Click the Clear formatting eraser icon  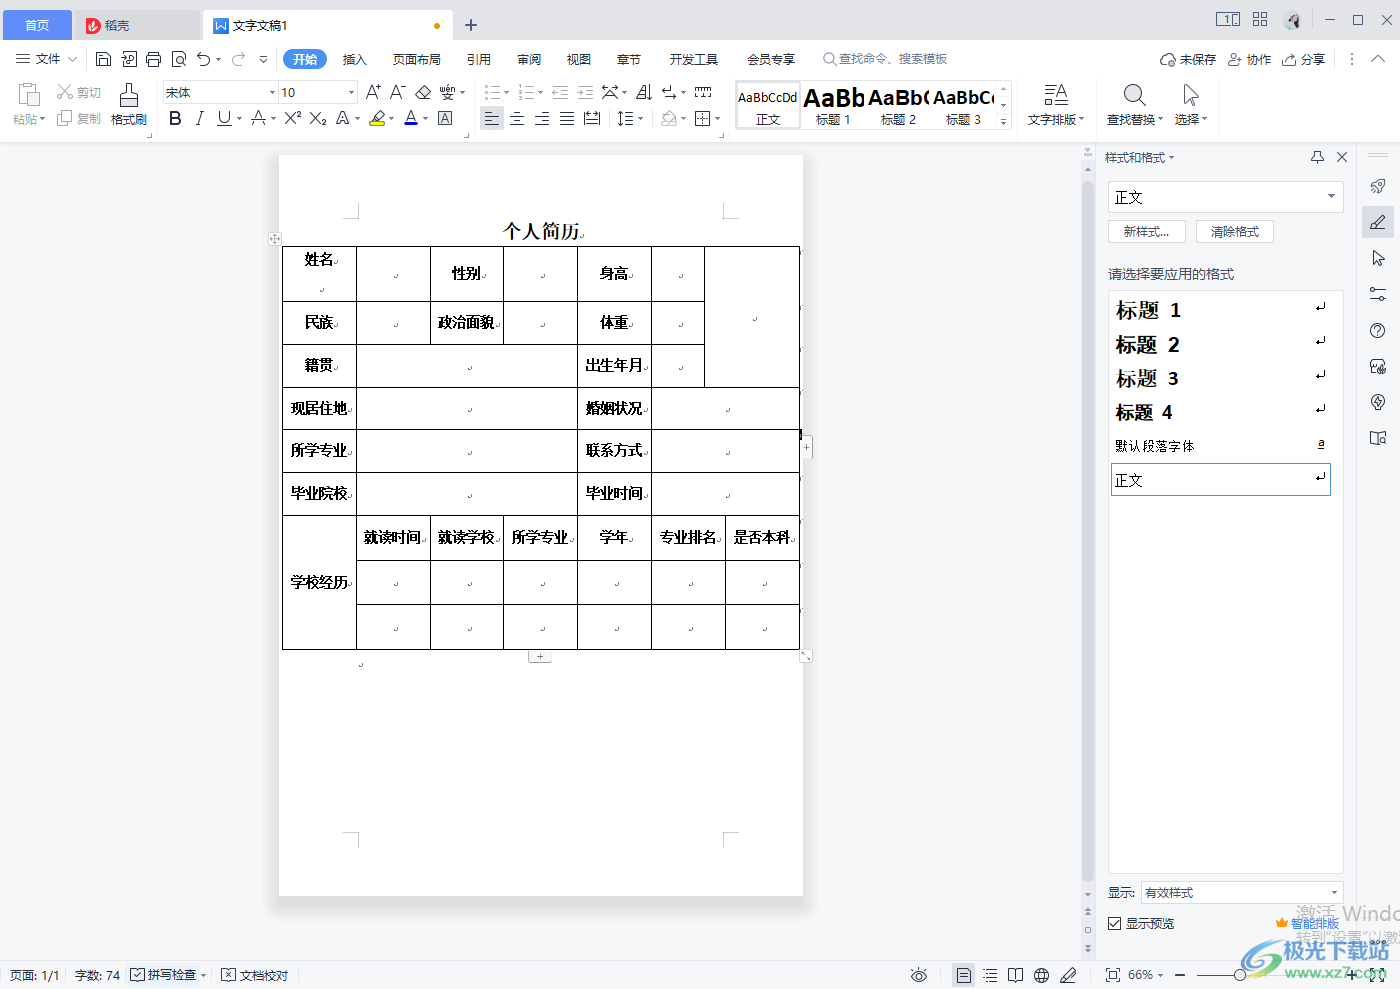(423, 92)
